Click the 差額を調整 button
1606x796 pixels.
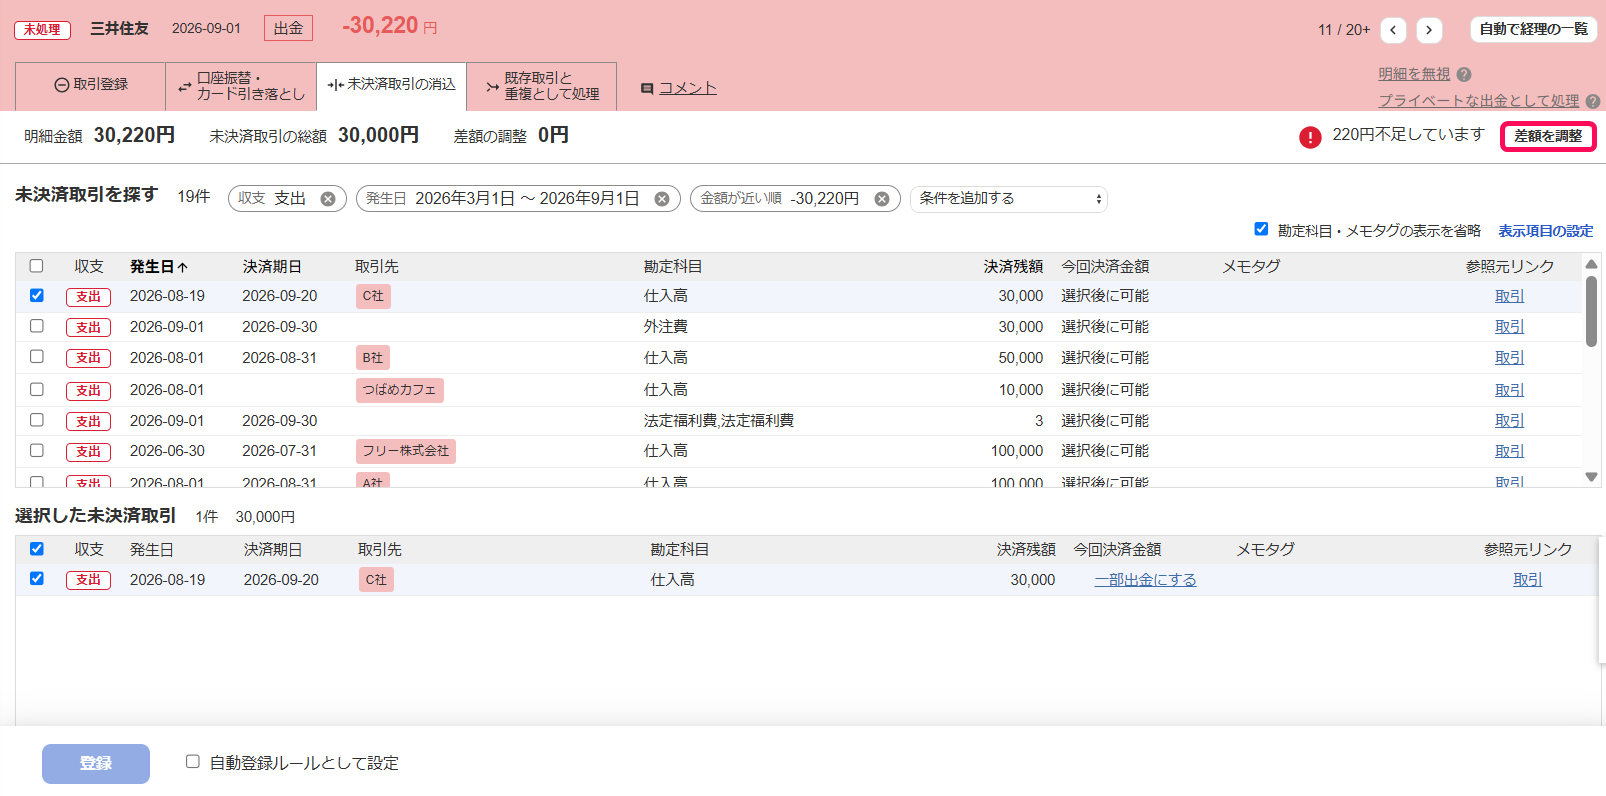(x=1548, y=136)
